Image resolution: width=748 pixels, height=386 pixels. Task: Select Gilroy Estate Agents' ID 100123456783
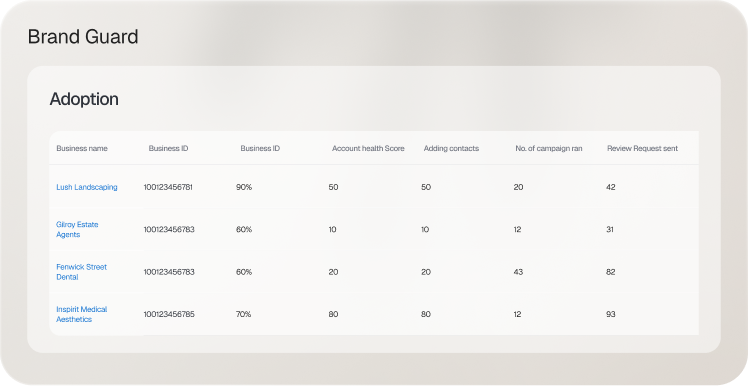tap(169, 230)
